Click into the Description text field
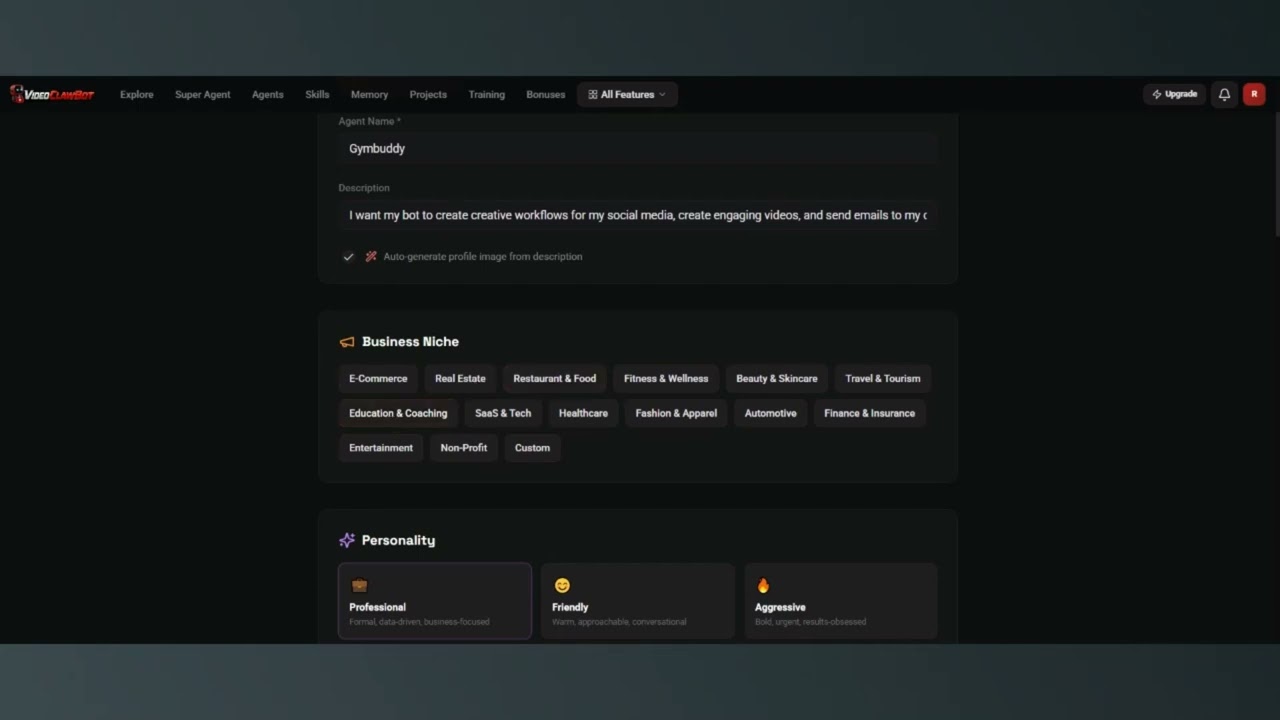Image resolution: width=1280 pixels, height=720 pixels. pos(638,215)
